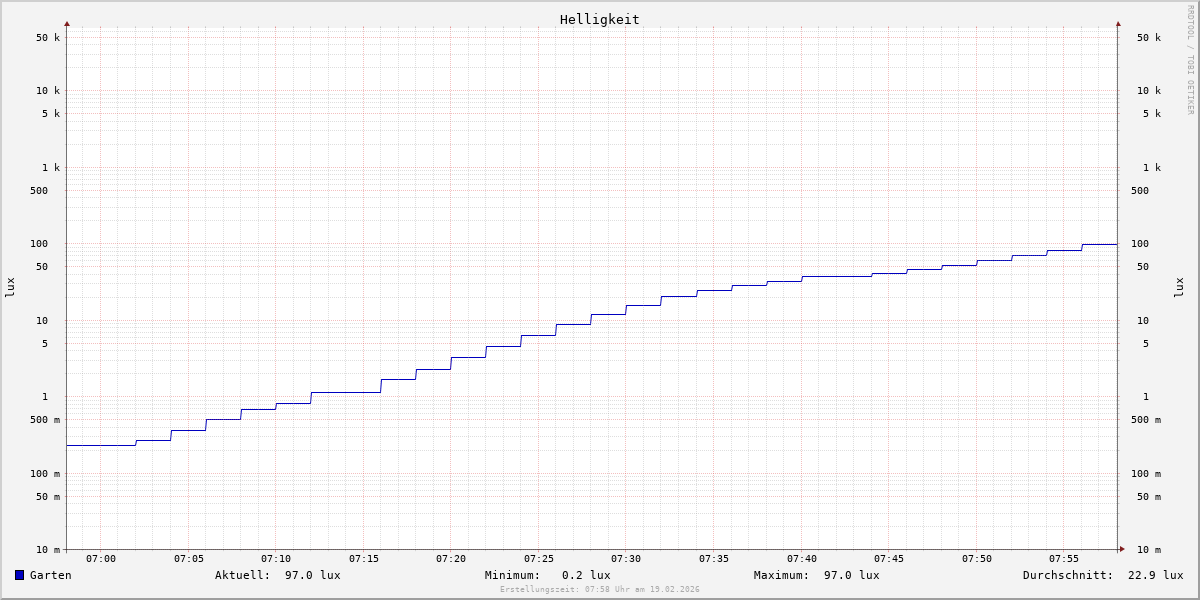1200x600 pixels.
Task: Click the Maximum 97.0 lux value
Action: tap(851, 575)
